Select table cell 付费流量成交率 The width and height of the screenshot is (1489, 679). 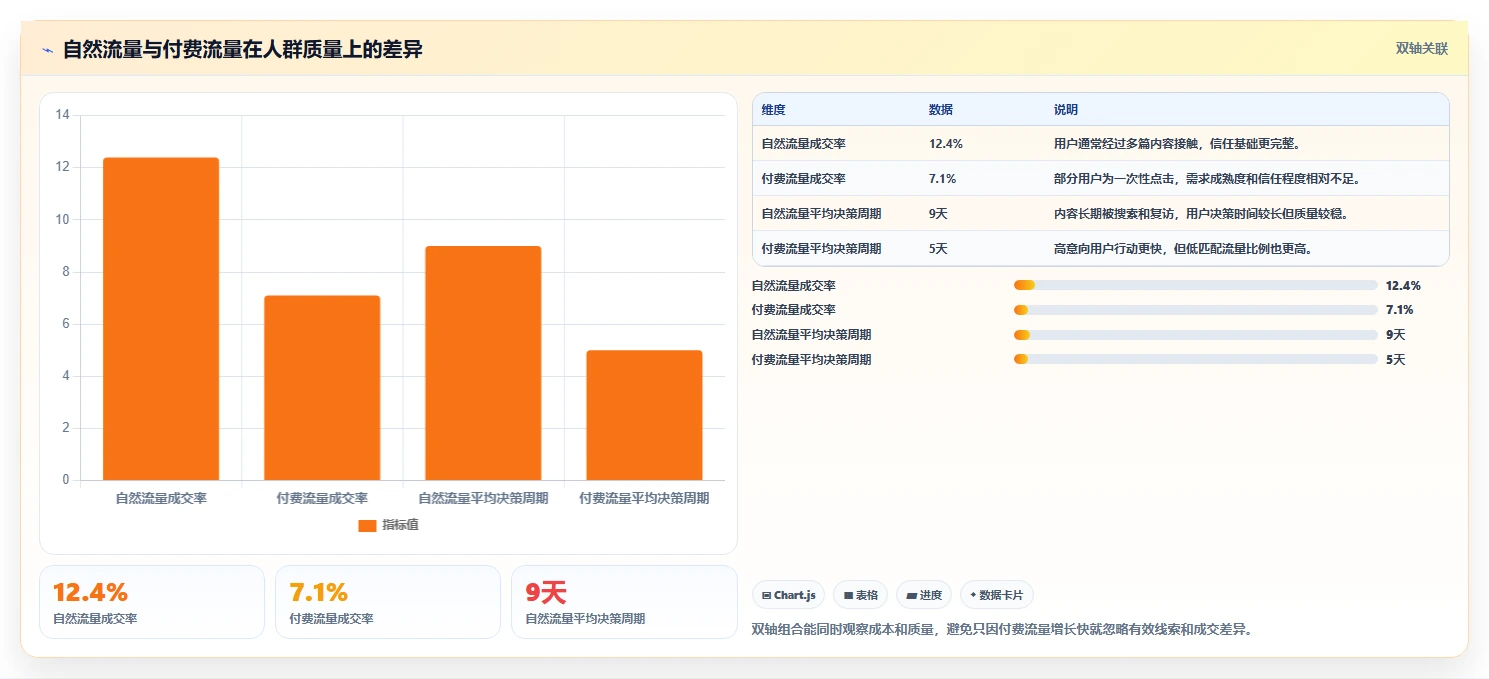803,179
